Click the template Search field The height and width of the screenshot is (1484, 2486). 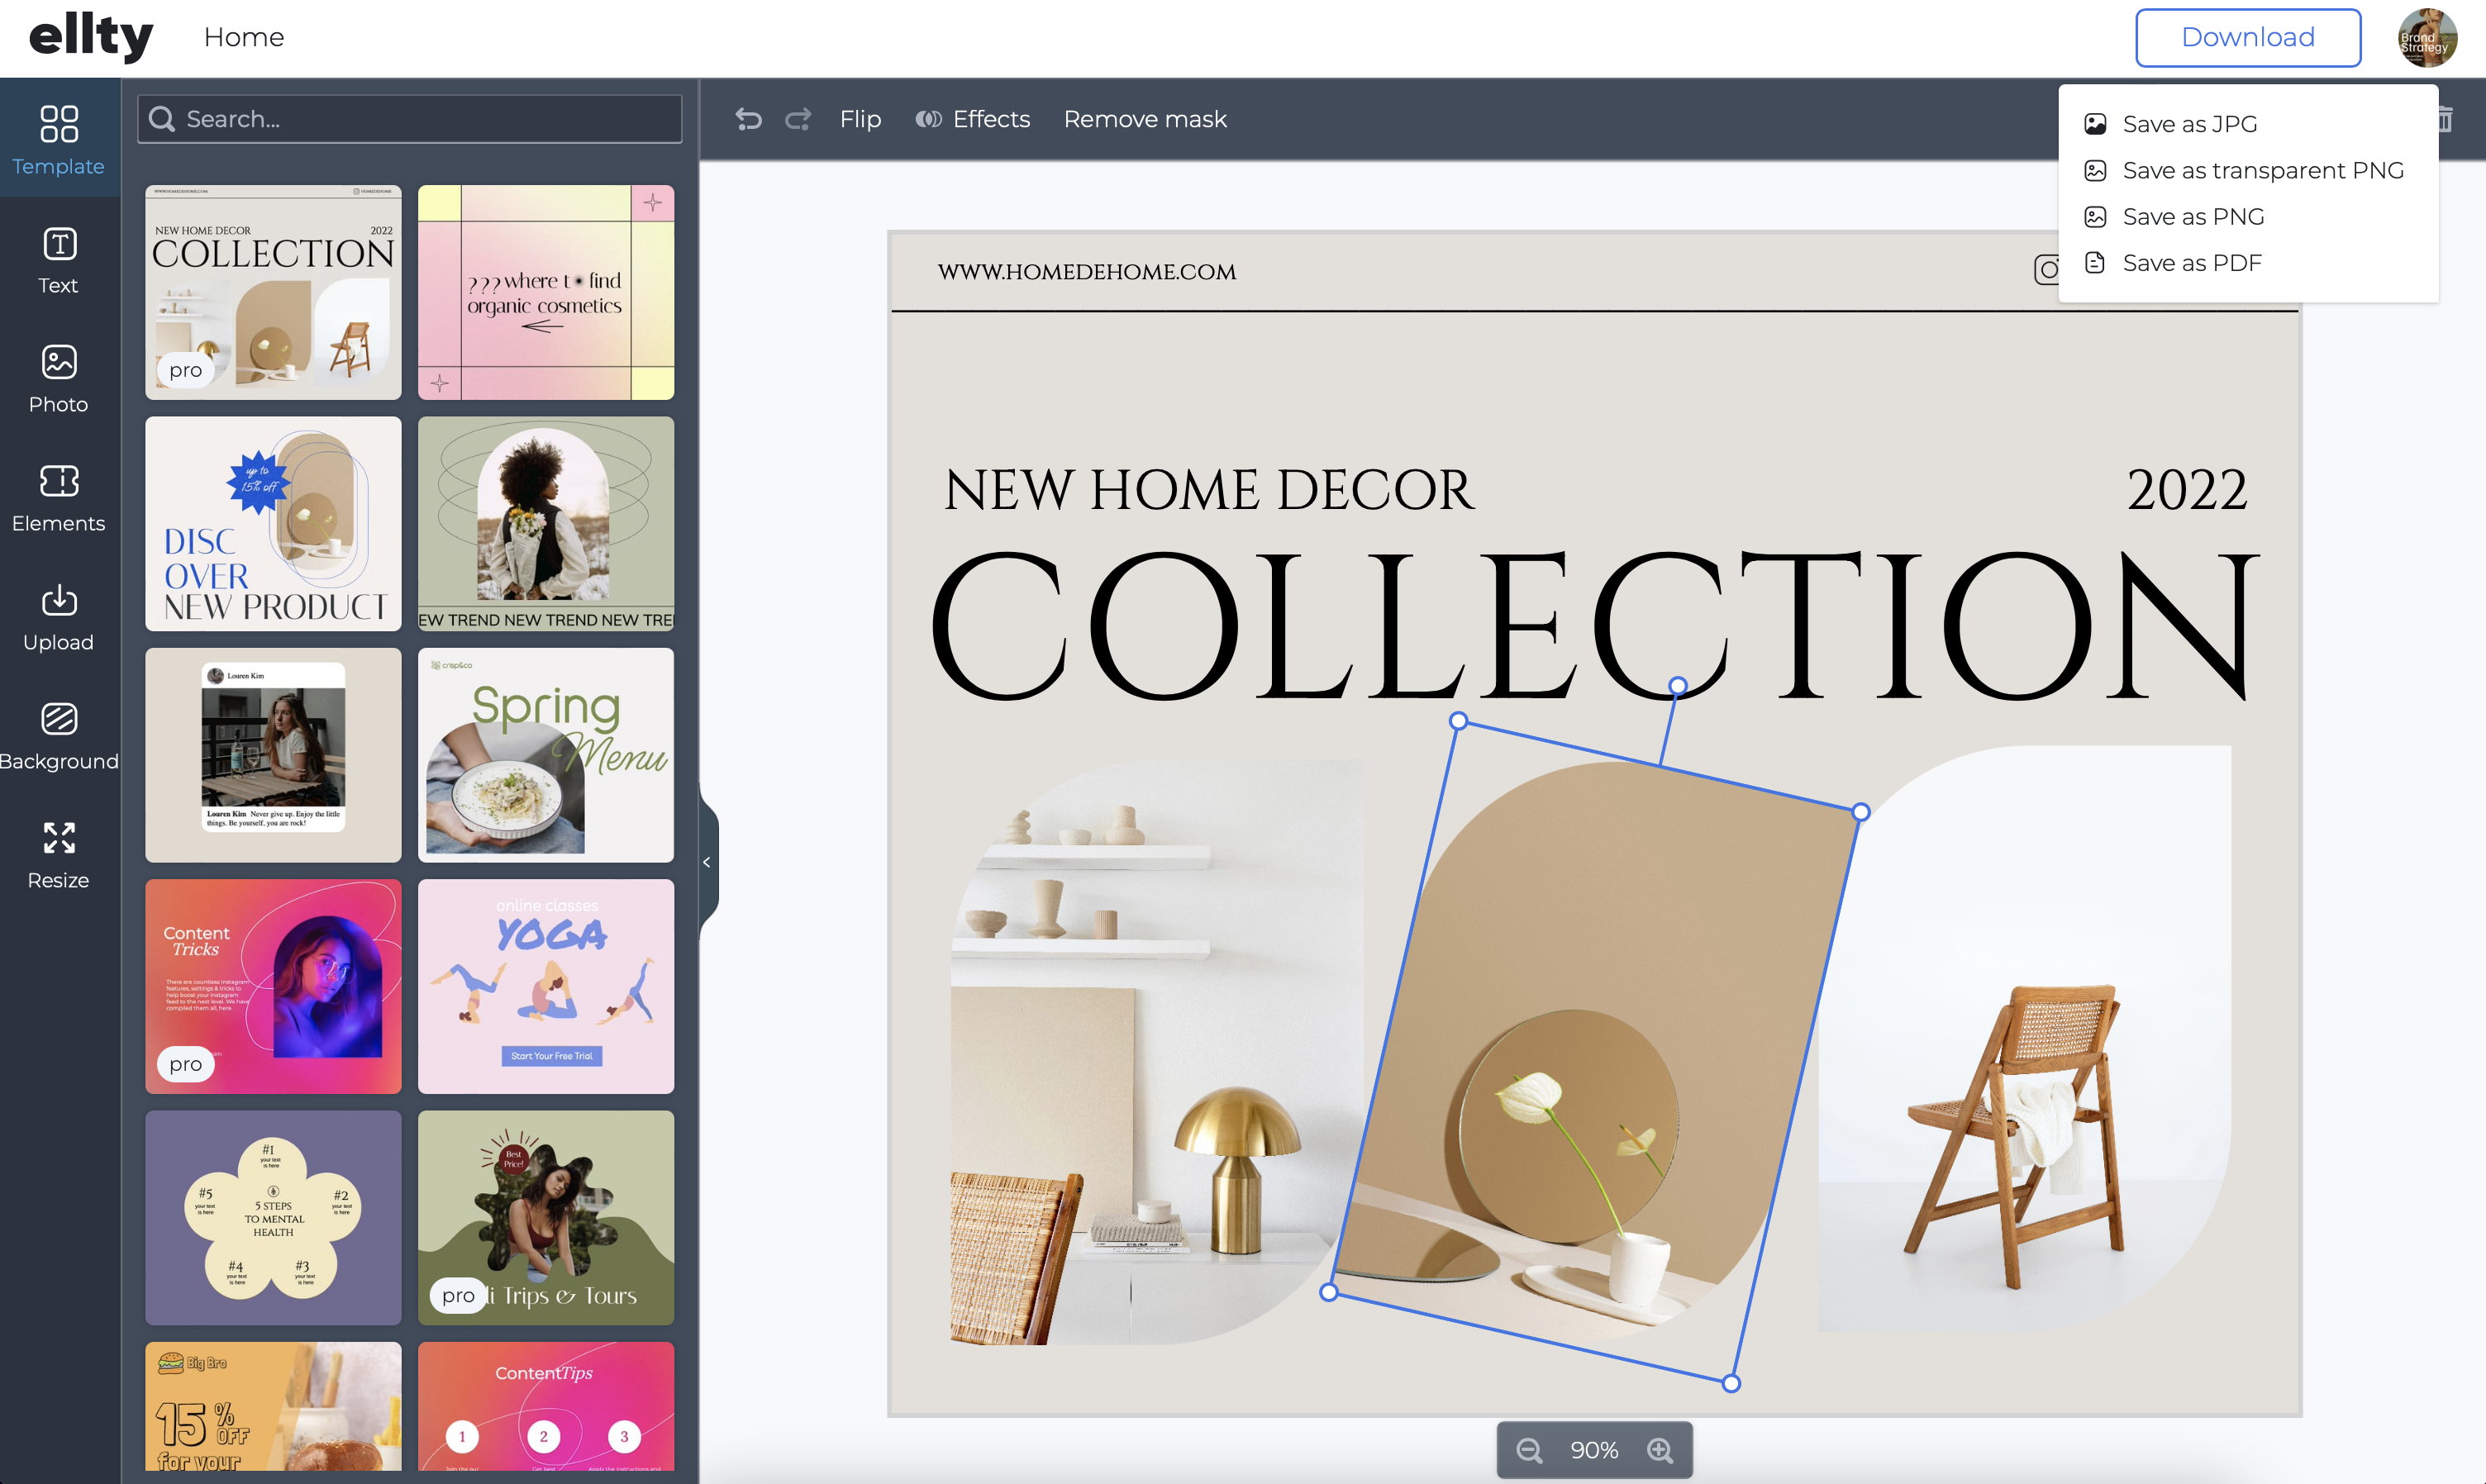point(410,119)
